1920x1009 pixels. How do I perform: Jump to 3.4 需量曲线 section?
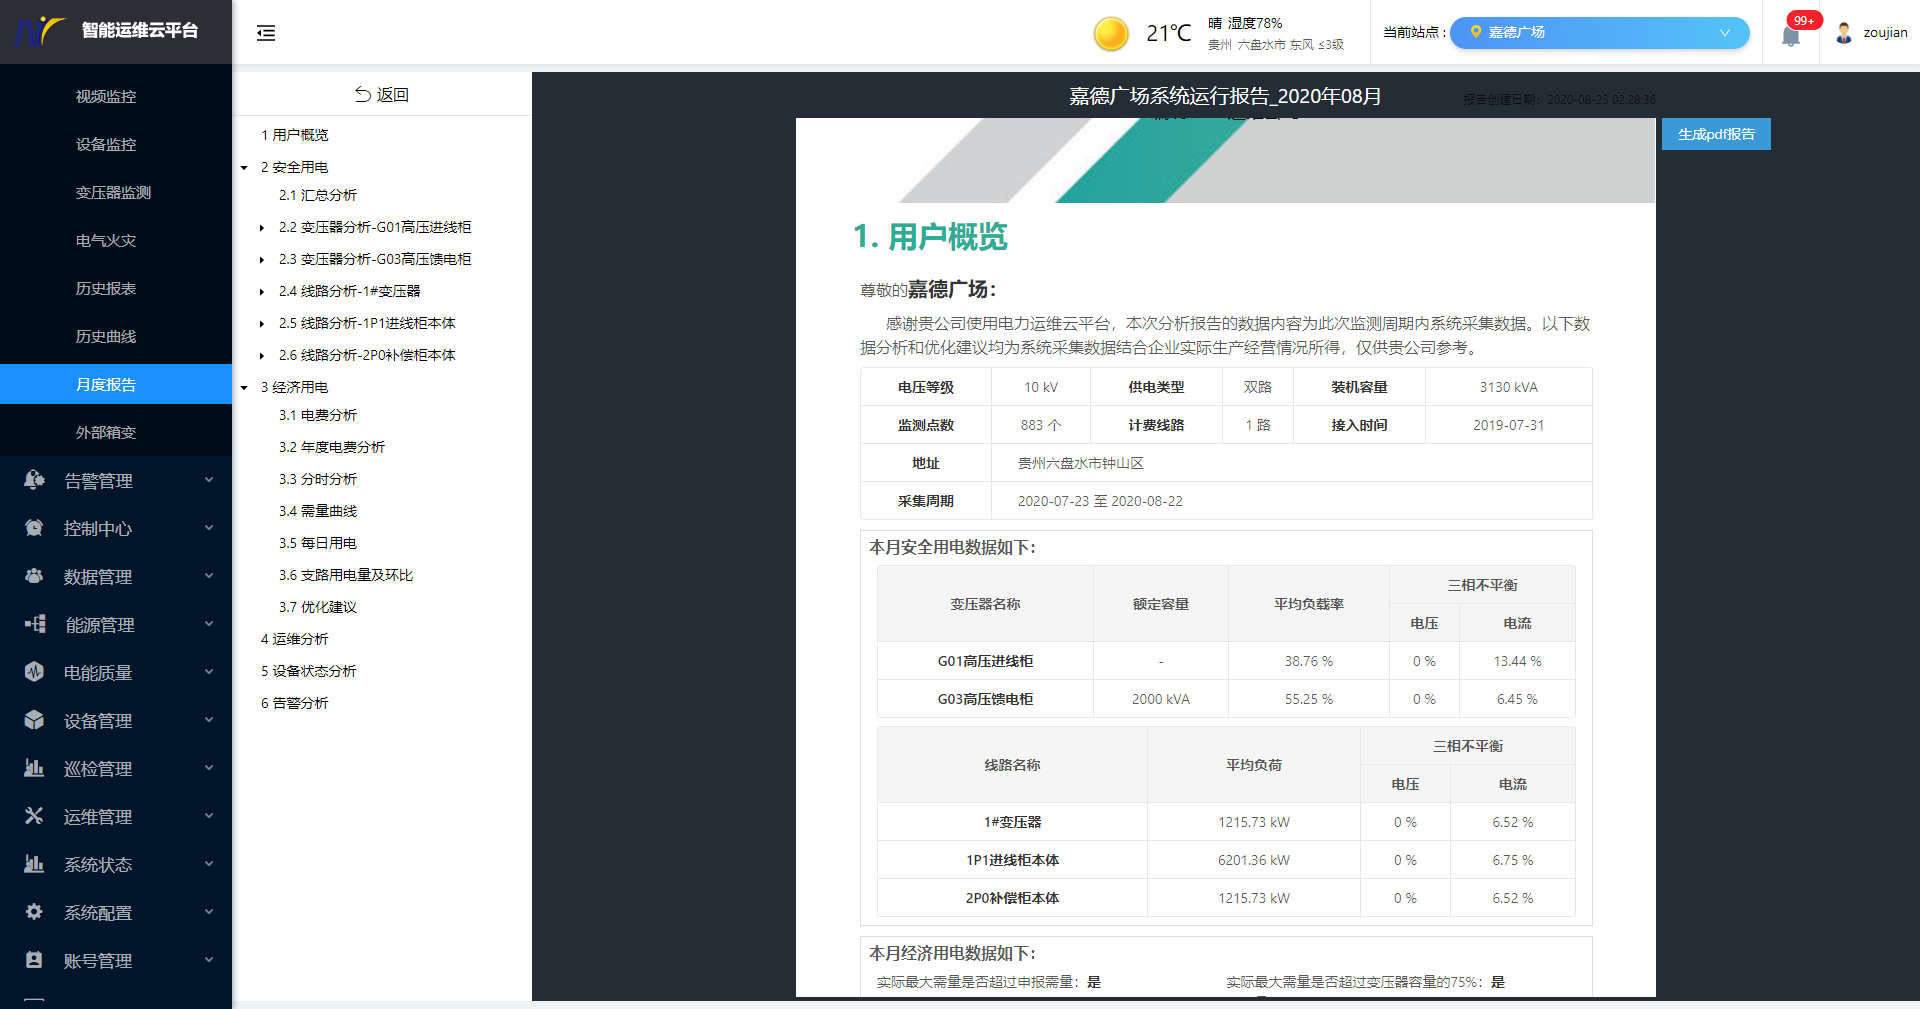pos(317,511)
